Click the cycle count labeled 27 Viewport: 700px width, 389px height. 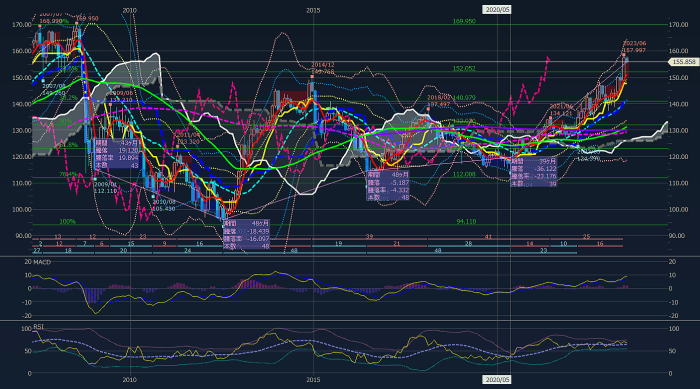(37, 251)
